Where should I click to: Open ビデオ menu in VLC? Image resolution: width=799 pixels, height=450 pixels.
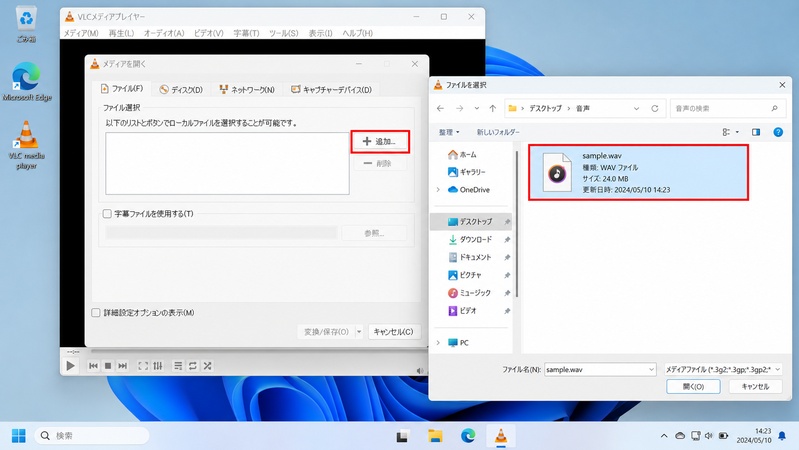point(208,33)
